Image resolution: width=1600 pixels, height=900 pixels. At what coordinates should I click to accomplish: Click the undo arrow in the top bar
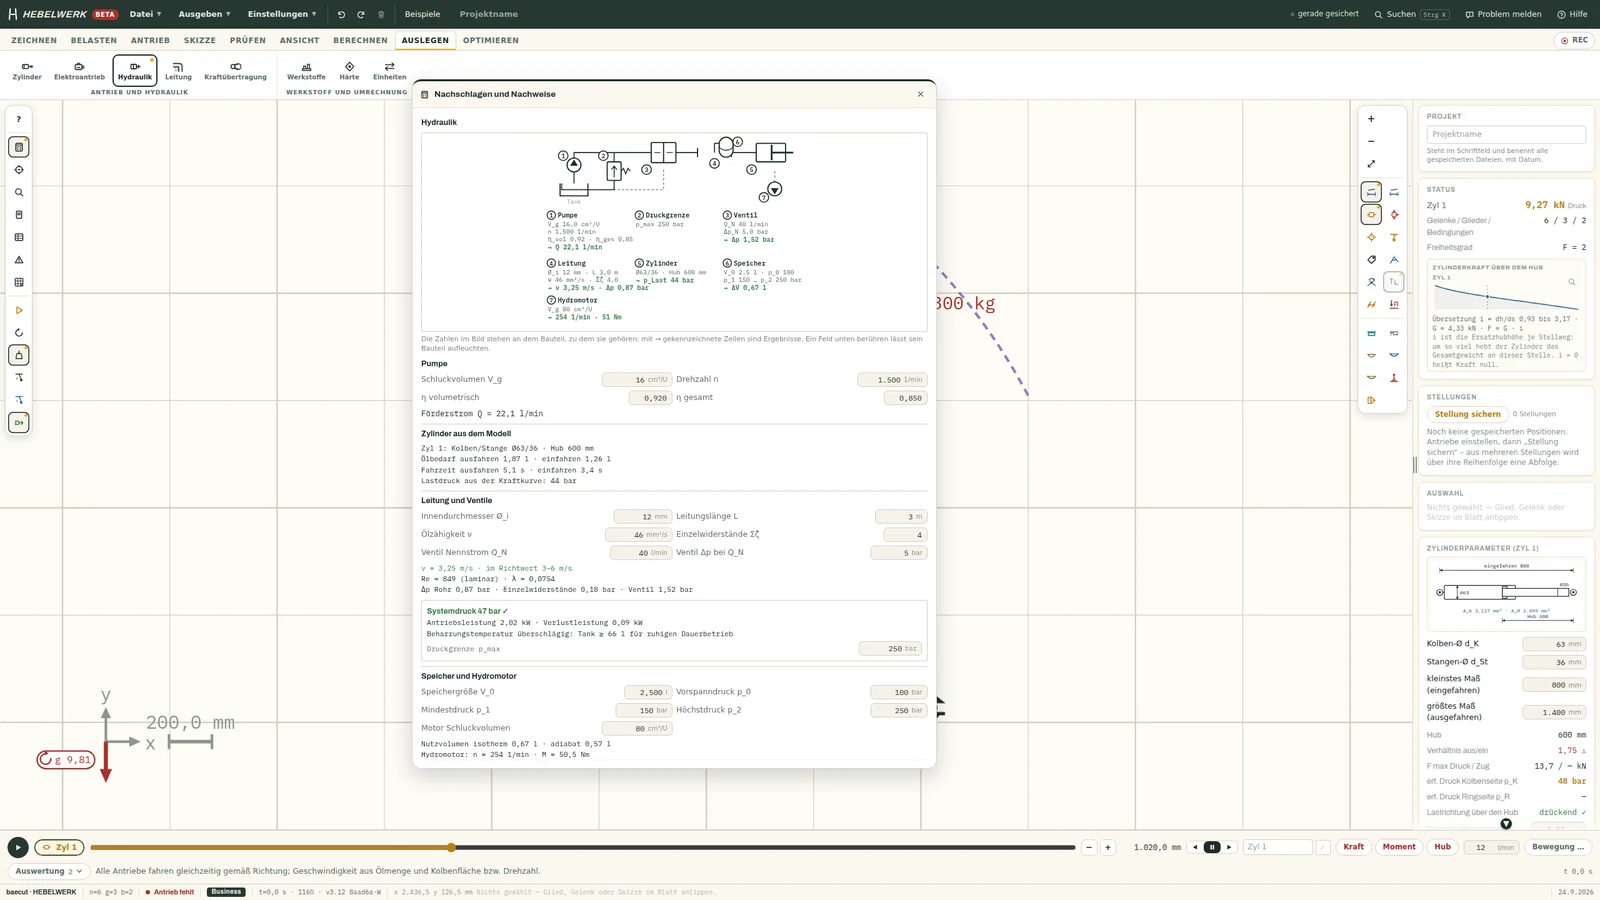[x=341, y=14]
